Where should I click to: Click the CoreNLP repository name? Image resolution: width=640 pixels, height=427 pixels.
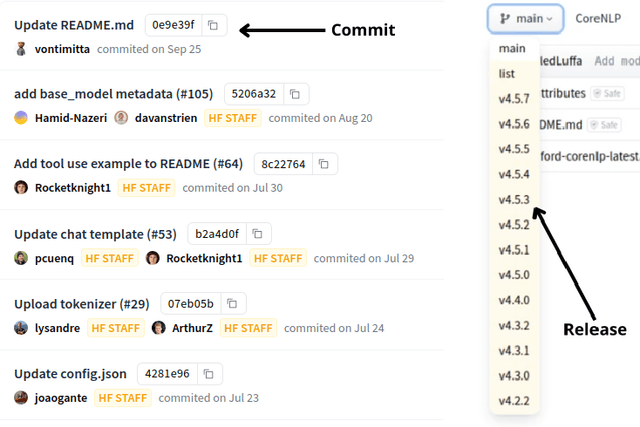tap(599, 17)
